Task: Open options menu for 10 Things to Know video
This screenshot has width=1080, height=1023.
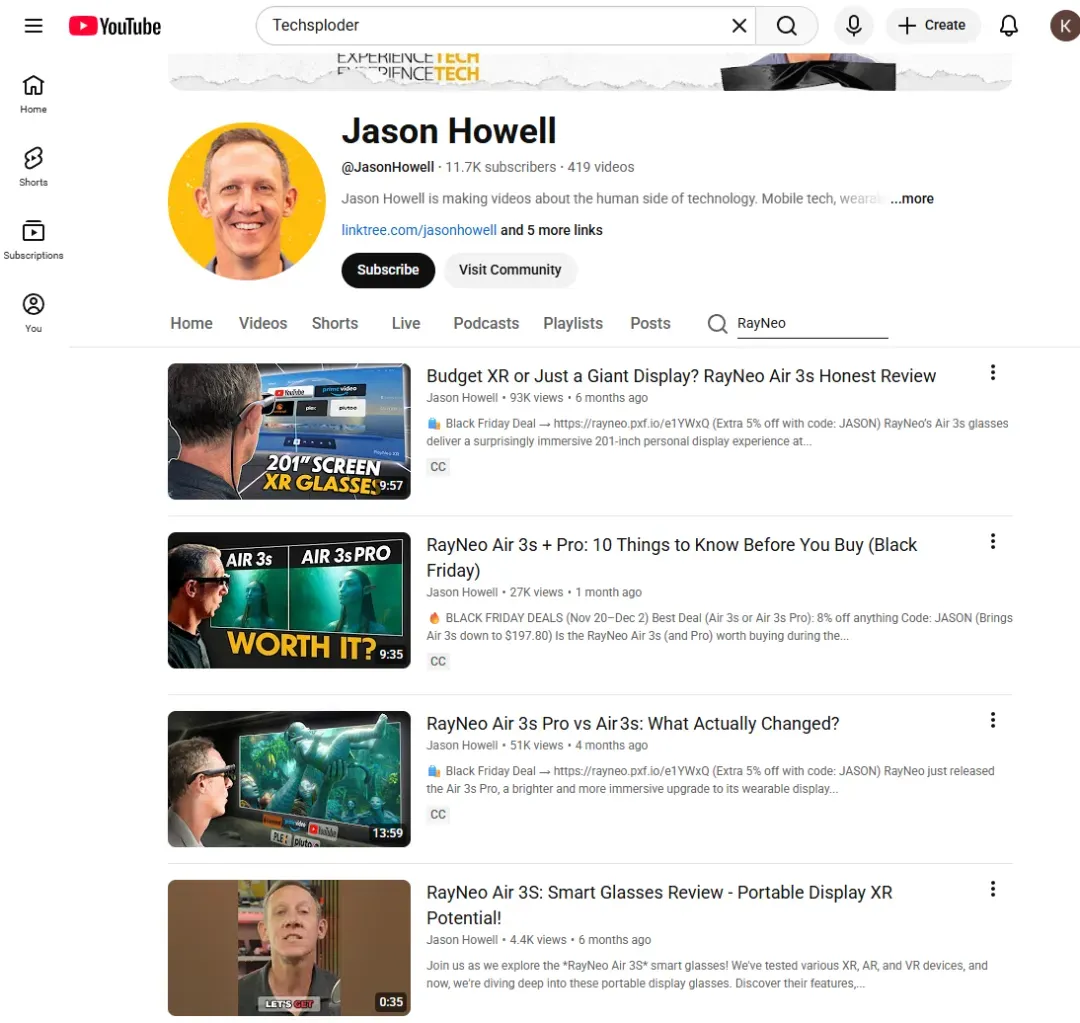Action: tap(993, 541)
